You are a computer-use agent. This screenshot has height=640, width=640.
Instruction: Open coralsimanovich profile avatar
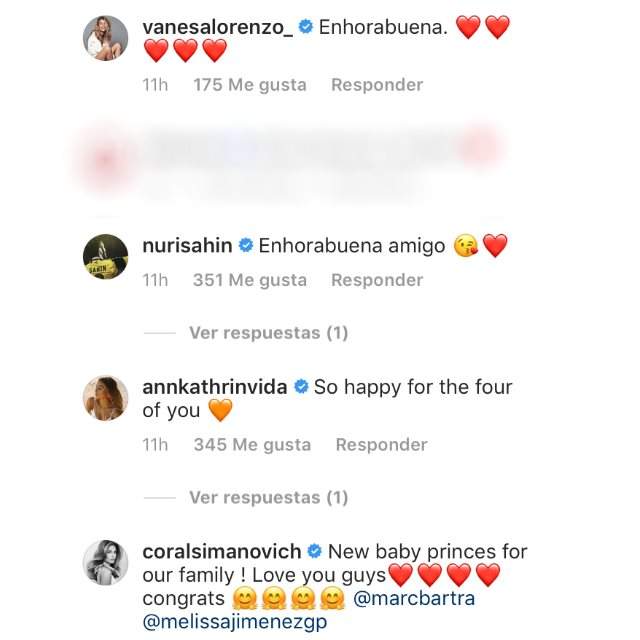(x=105, y=562)
